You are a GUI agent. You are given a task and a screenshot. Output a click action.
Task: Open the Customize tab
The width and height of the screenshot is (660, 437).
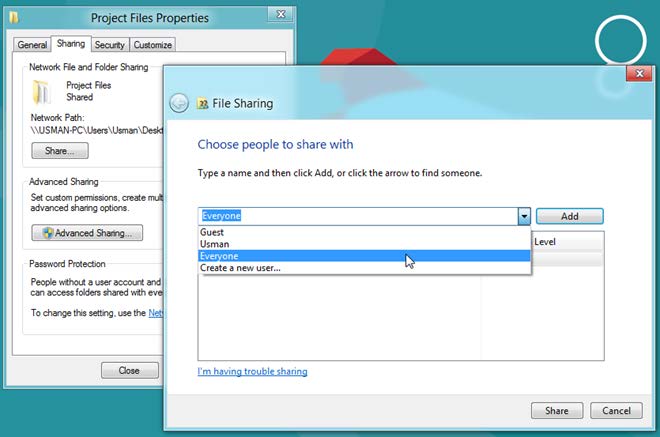point(152,45)
